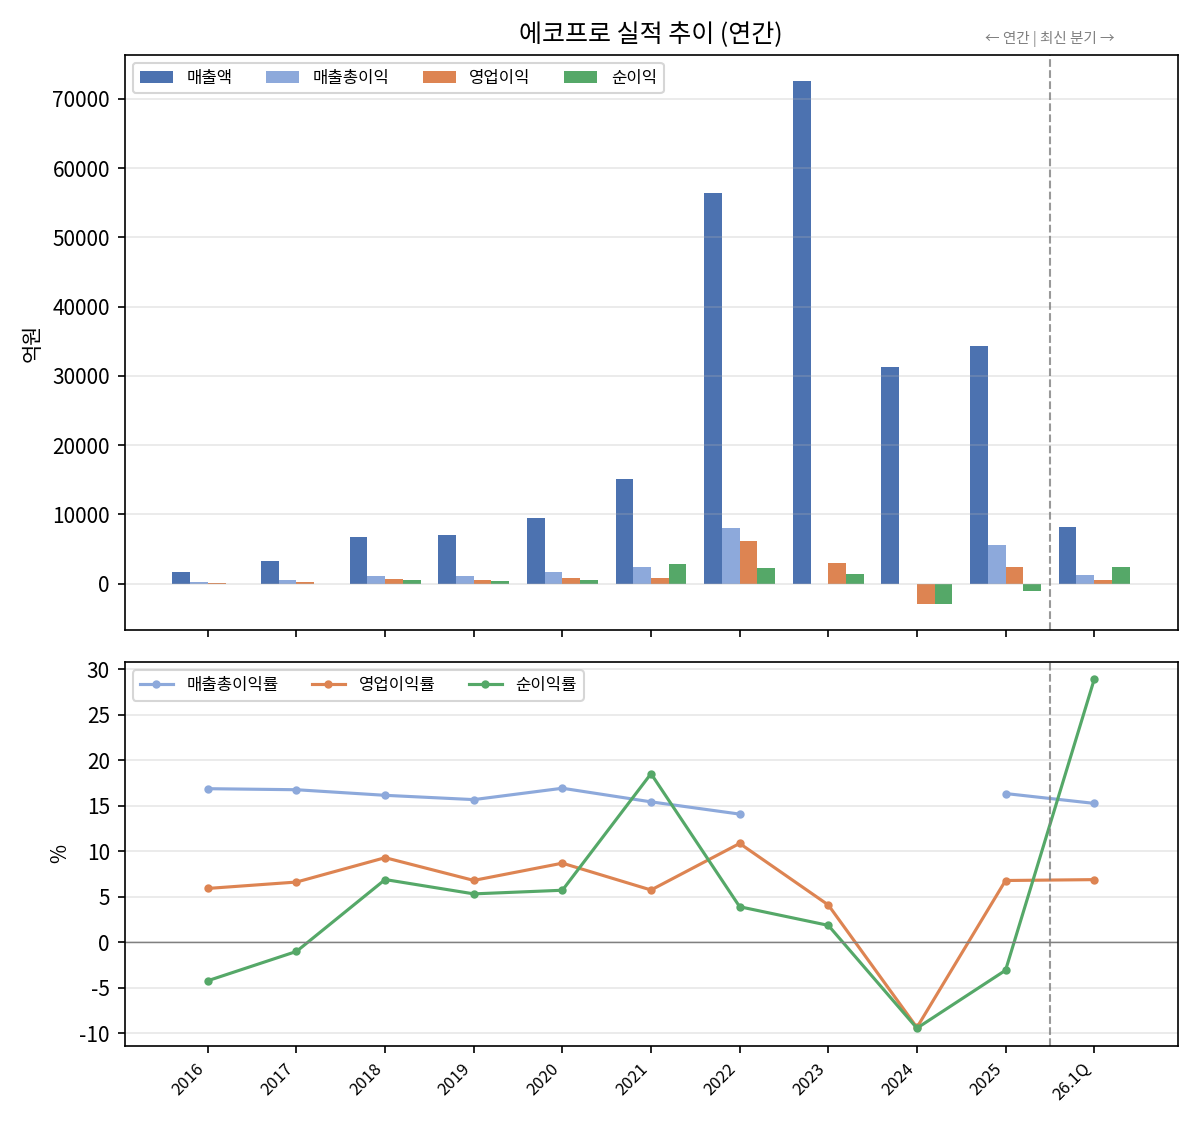Image resolution: width=1200 pixels, height=1125 pixels.
Task: Click the 50000 y-axis tick label
Action: tap(81, 238)
